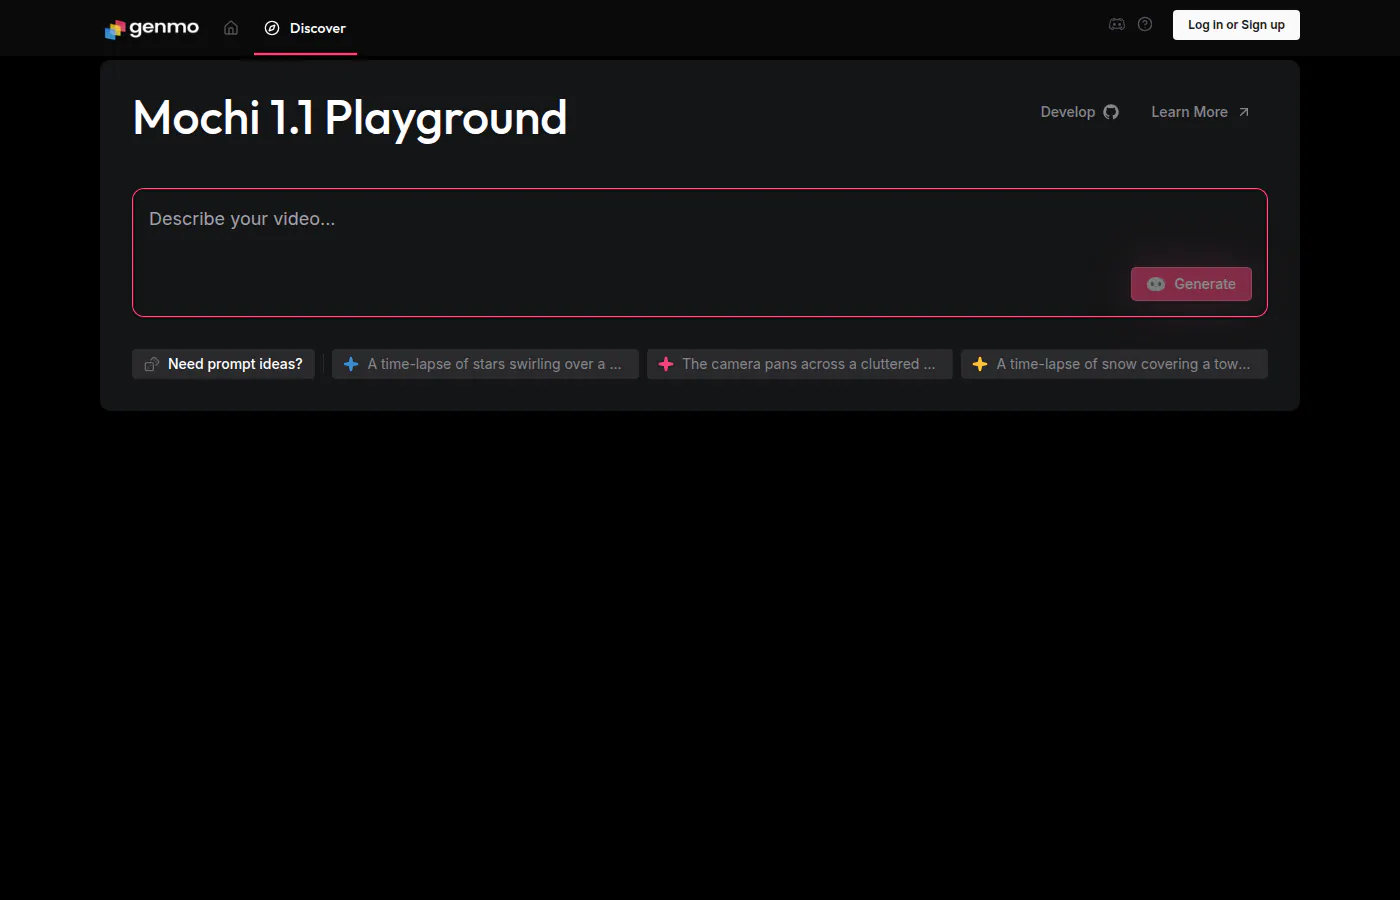Click the Mochi 1.1 Playground heading
The width and height of the screenshot is (1400, 900).
click(350, 118)
